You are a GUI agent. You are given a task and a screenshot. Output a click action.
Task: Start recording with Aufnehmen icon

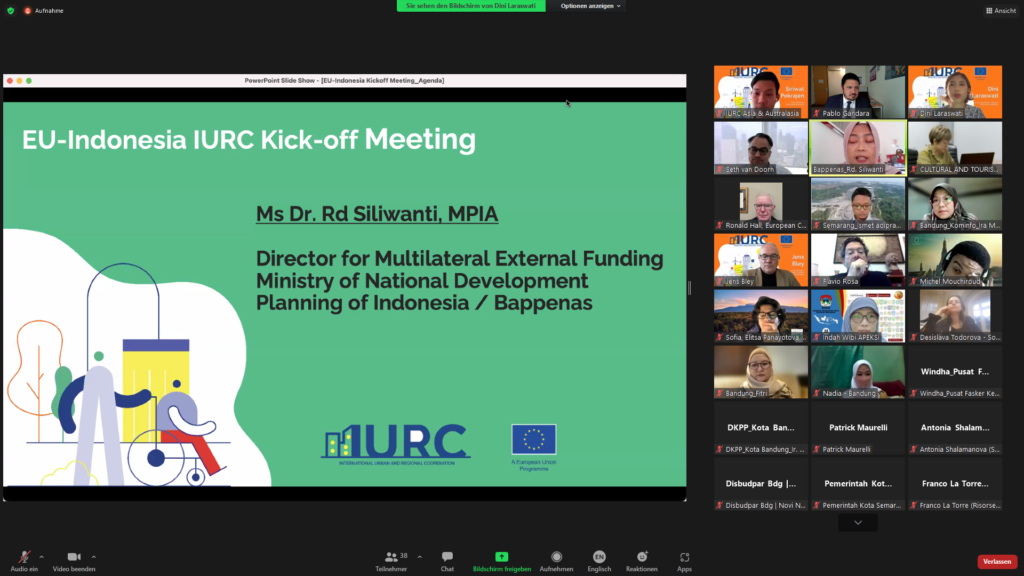point(556,557)
